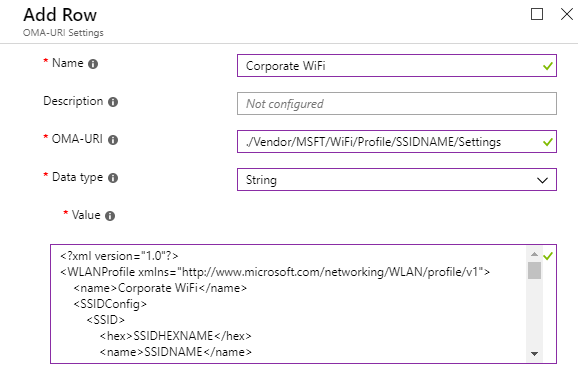Click the Value box scrollbar thumb
The image size is (578, 378).
pos(534,270)
